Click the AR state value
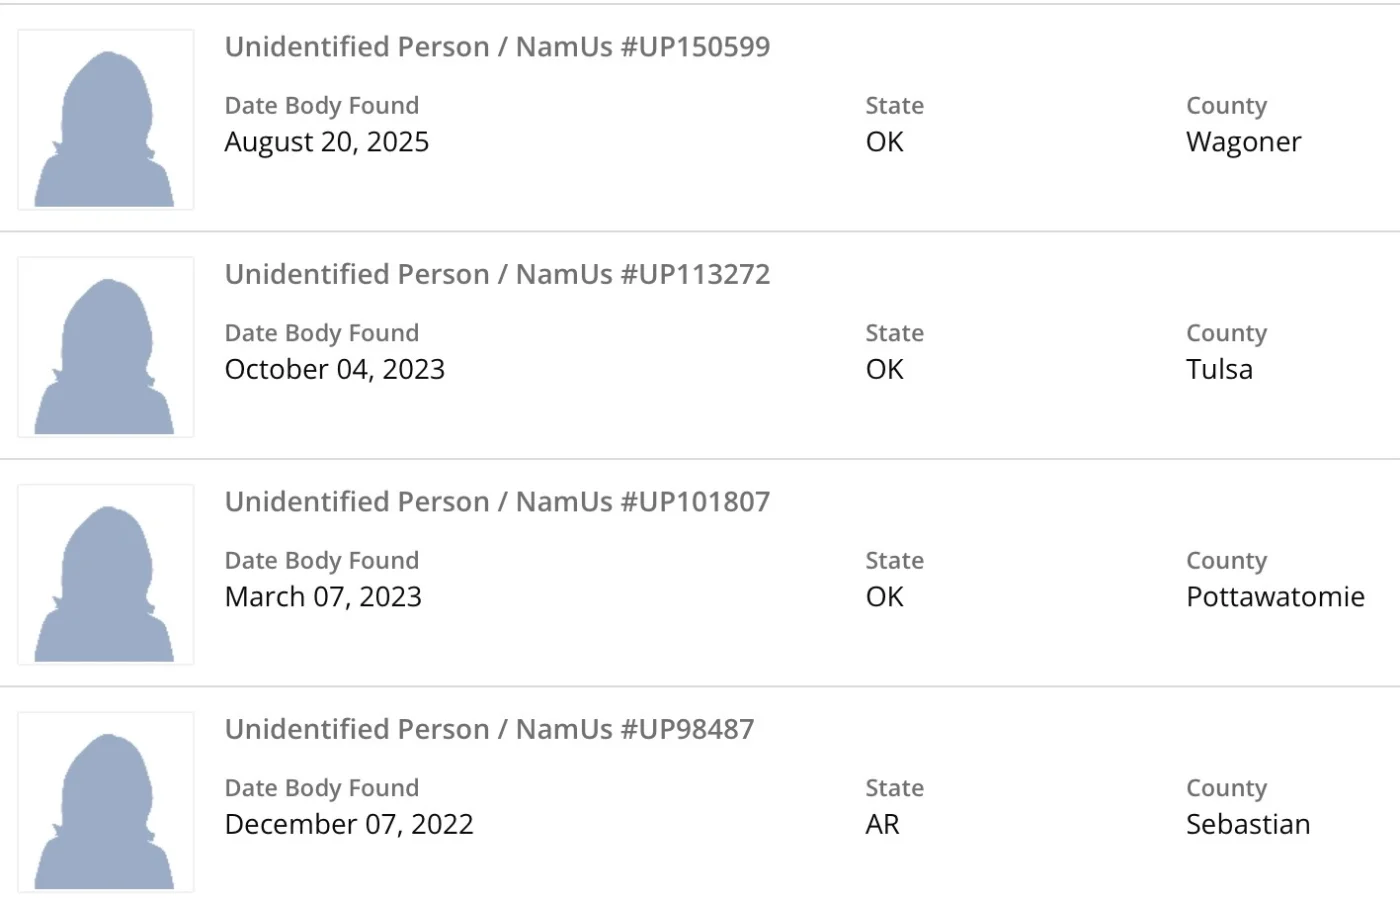The image size is (1400, 906). (882, 824)
